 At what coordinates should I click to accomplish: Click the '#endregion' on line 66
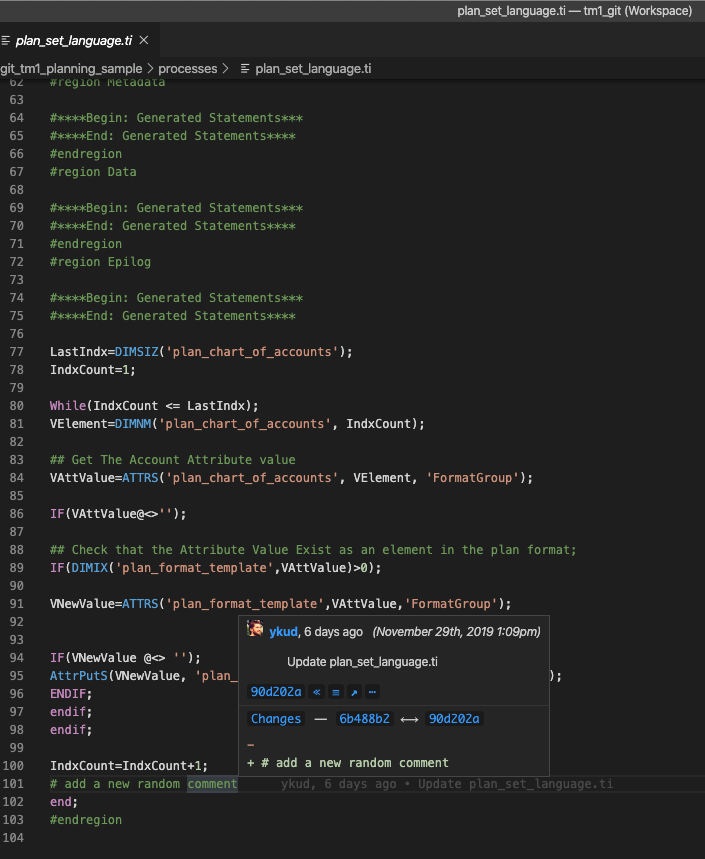tap(86, 154)
